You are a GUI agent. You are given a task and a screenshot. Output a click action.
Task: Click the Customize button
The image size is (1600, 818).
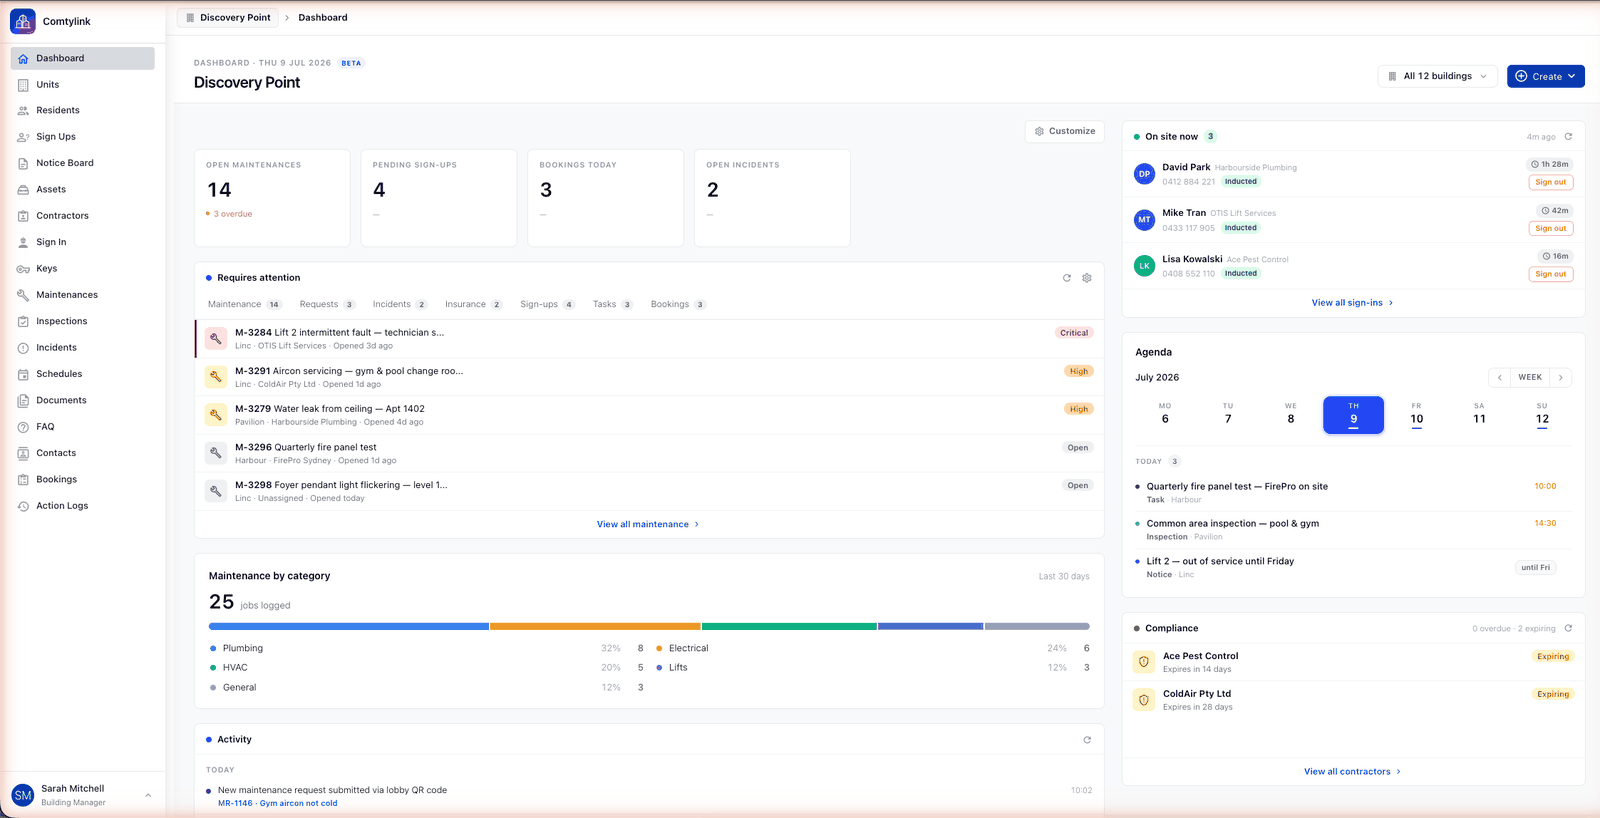[1065, 131]
